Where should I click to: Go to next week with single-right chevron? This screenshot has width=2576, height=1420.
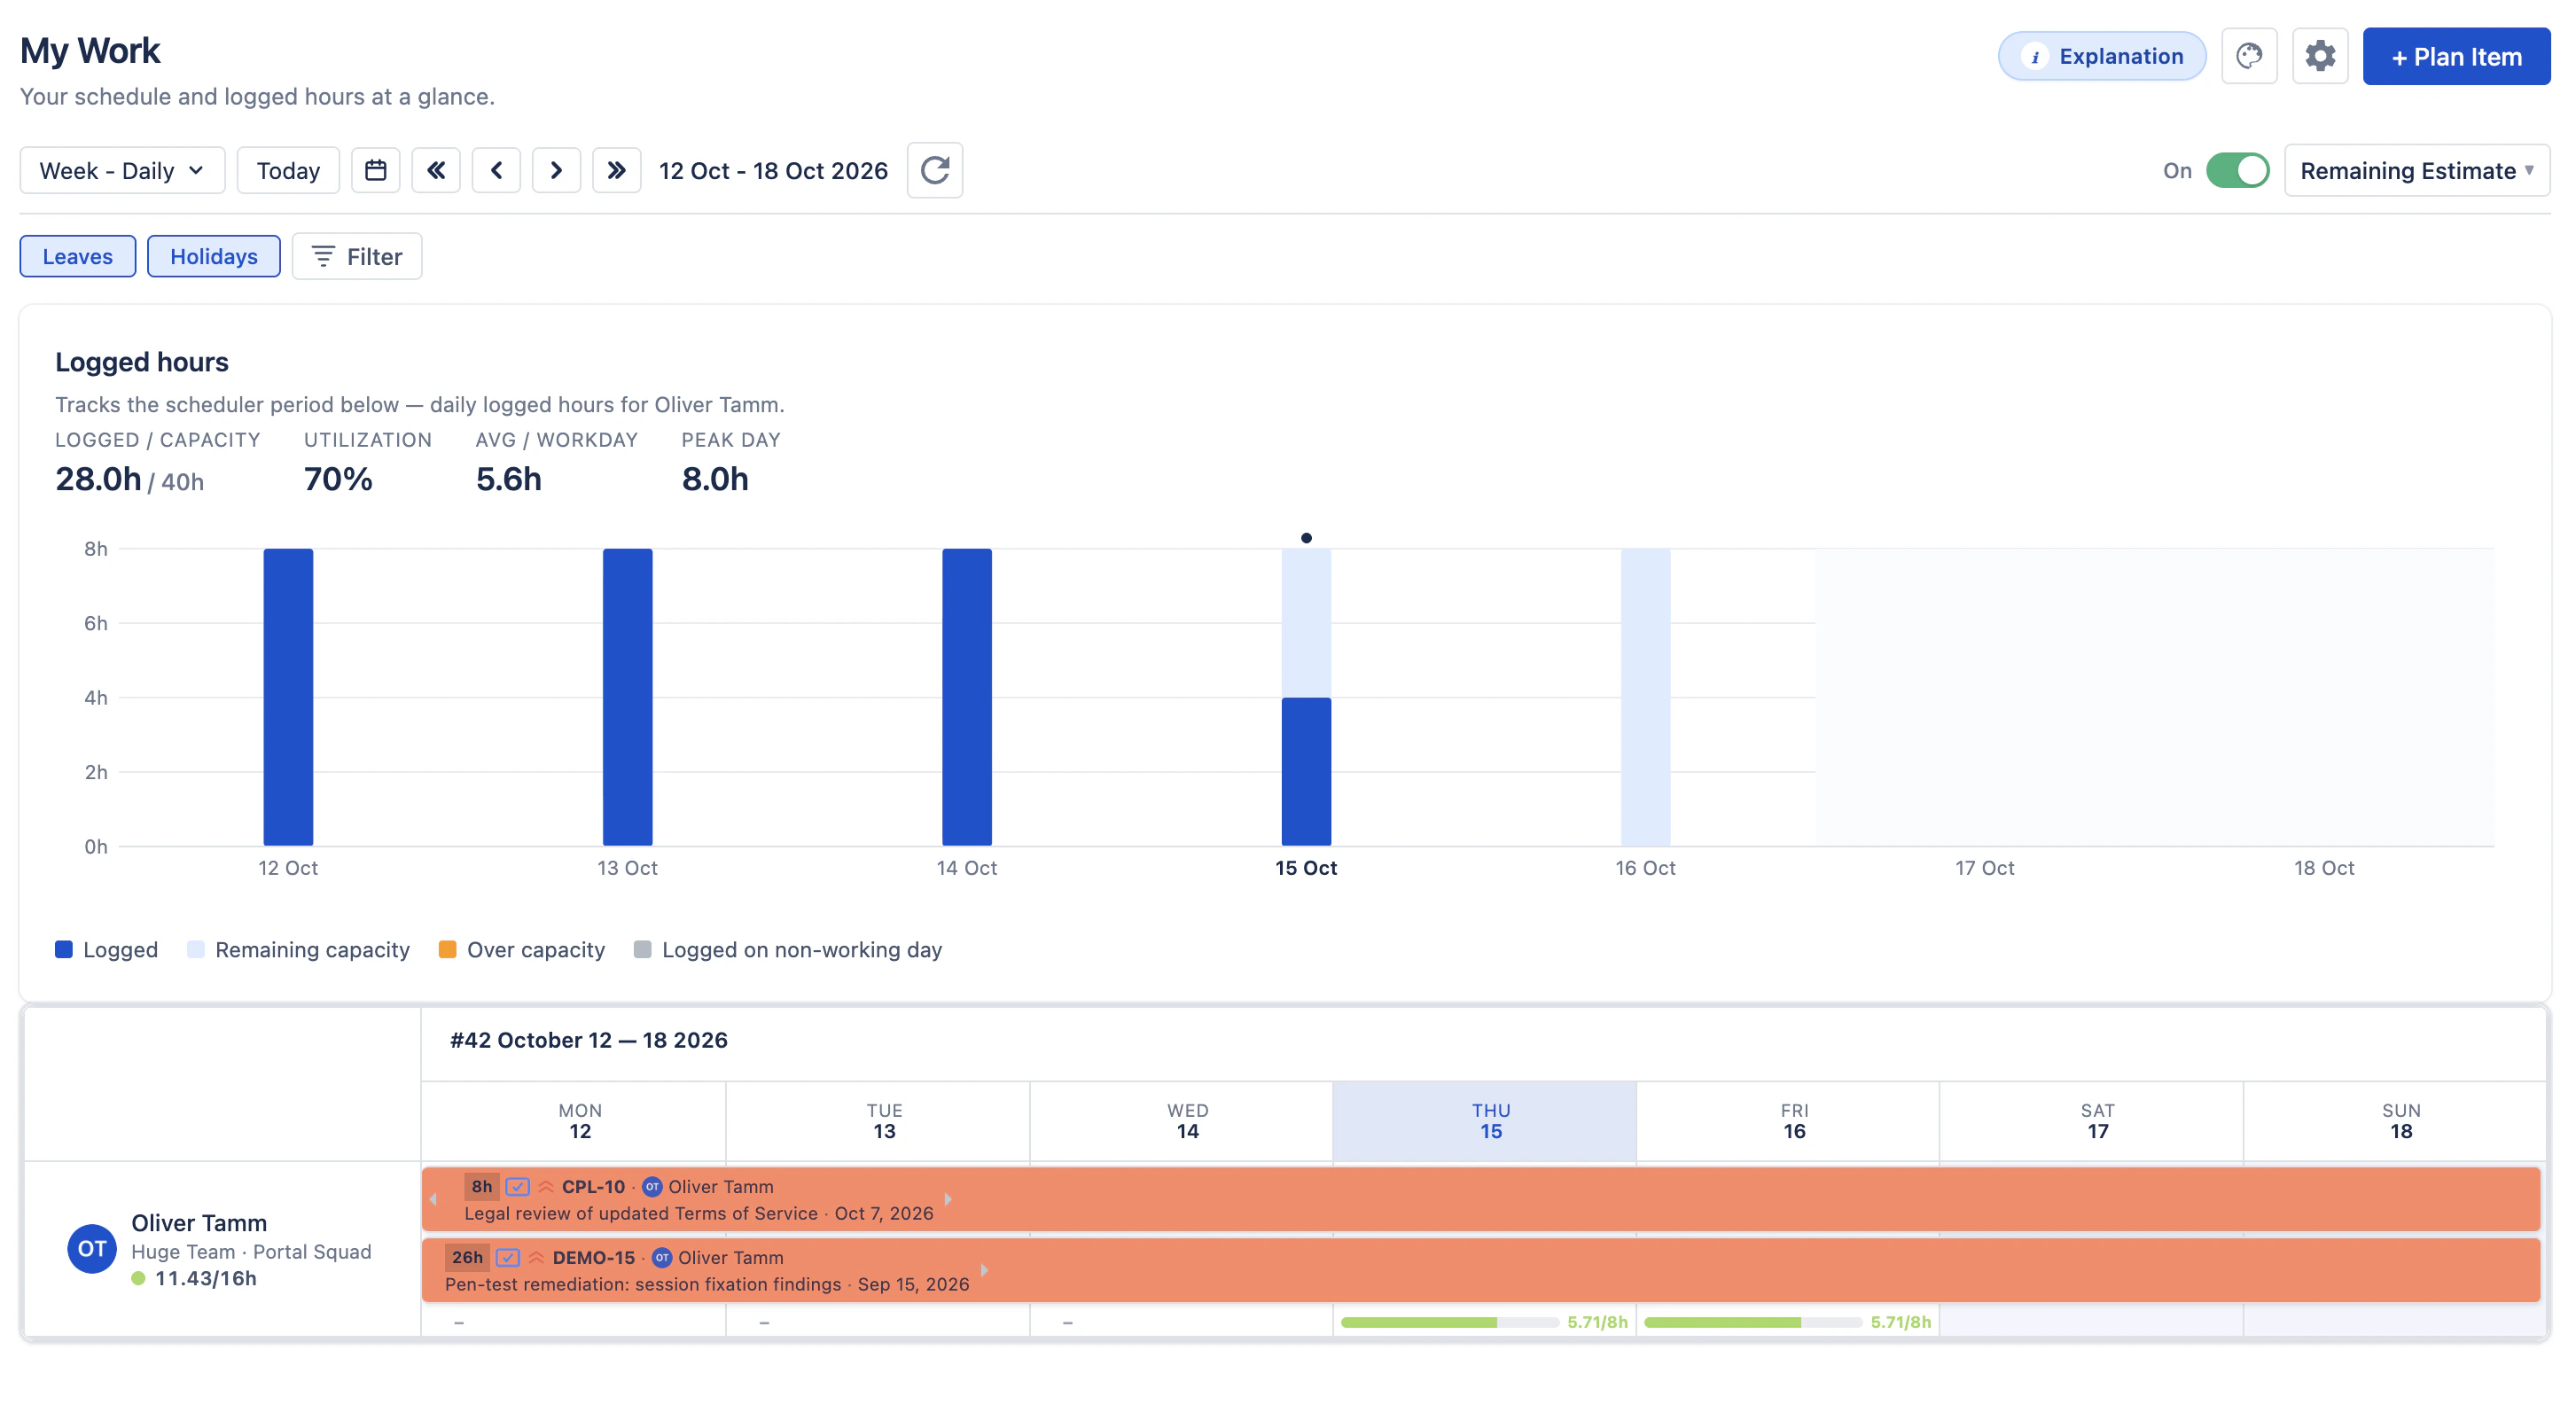click(x=556, y=170)
